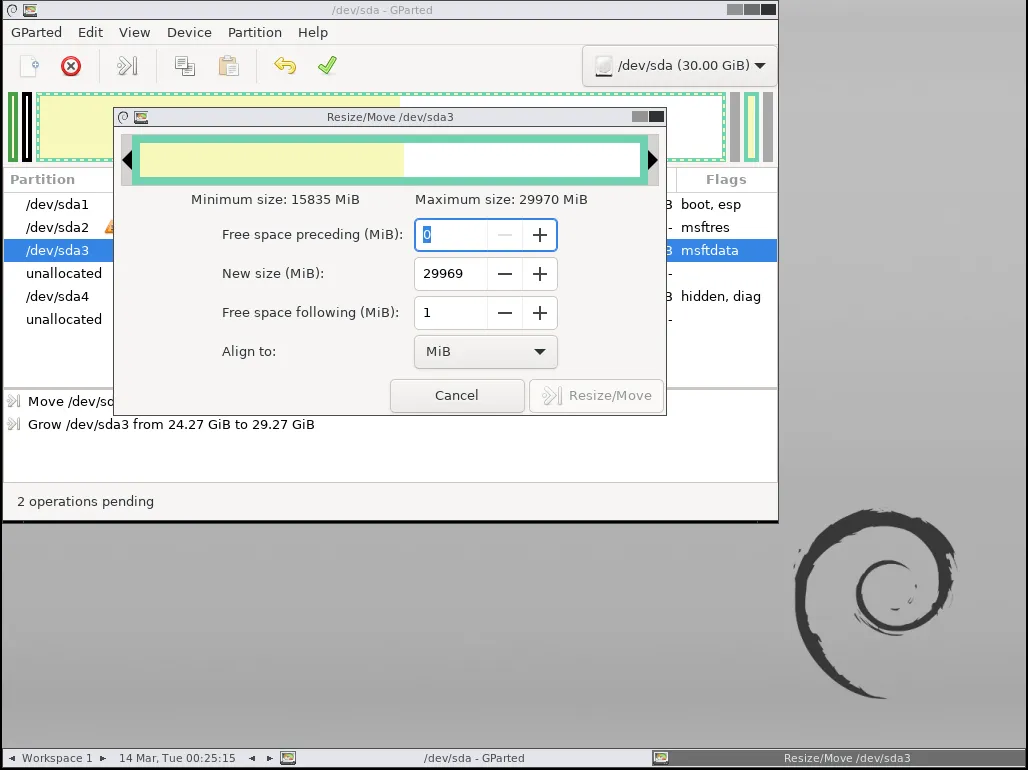Confirm with the Resize/Move button
The height and width of the screenshot is (770, 1028).
click(596, 395)
